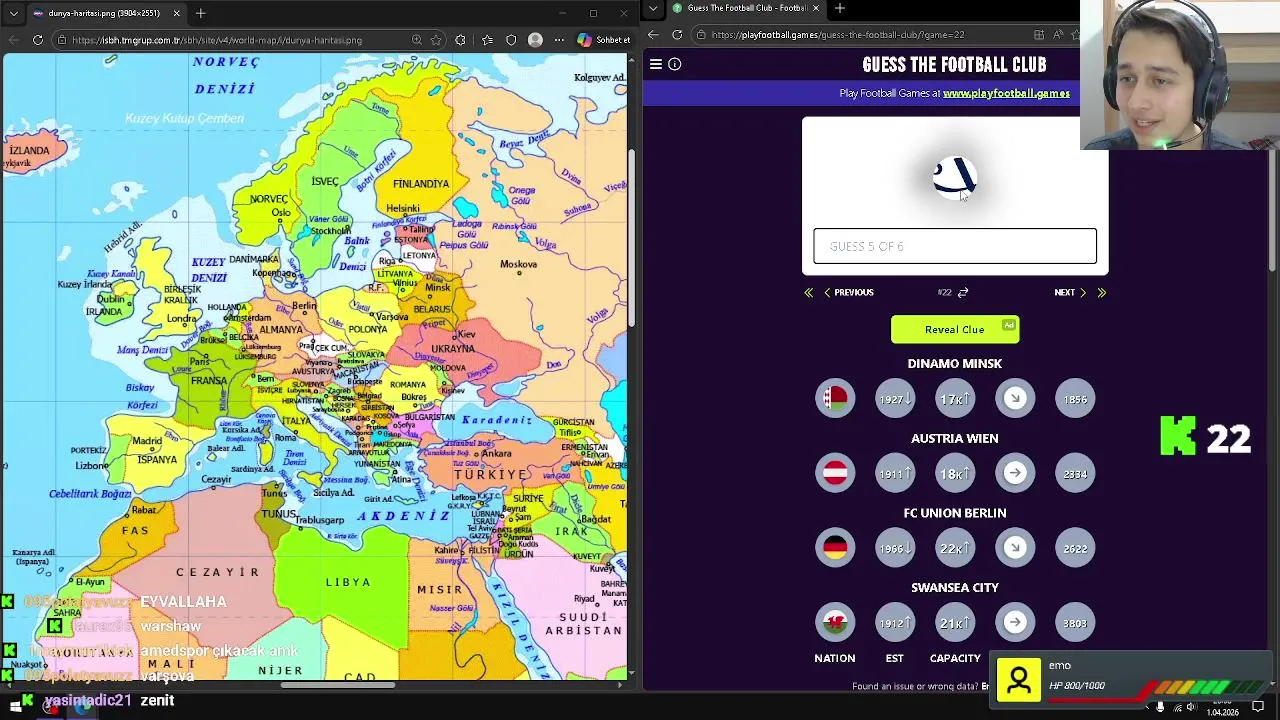Screen dimensions: 1280x720
Task: Open extensions puzzle icon in the map window
Action: pos(460,40)
